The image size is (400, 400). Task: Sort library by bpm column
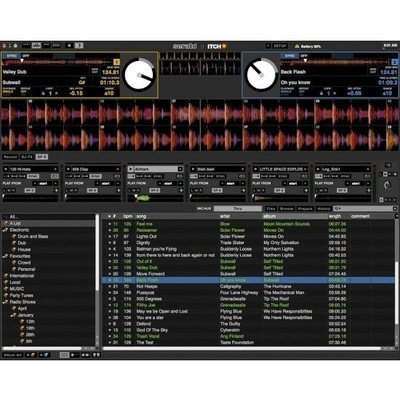(128, 216)
